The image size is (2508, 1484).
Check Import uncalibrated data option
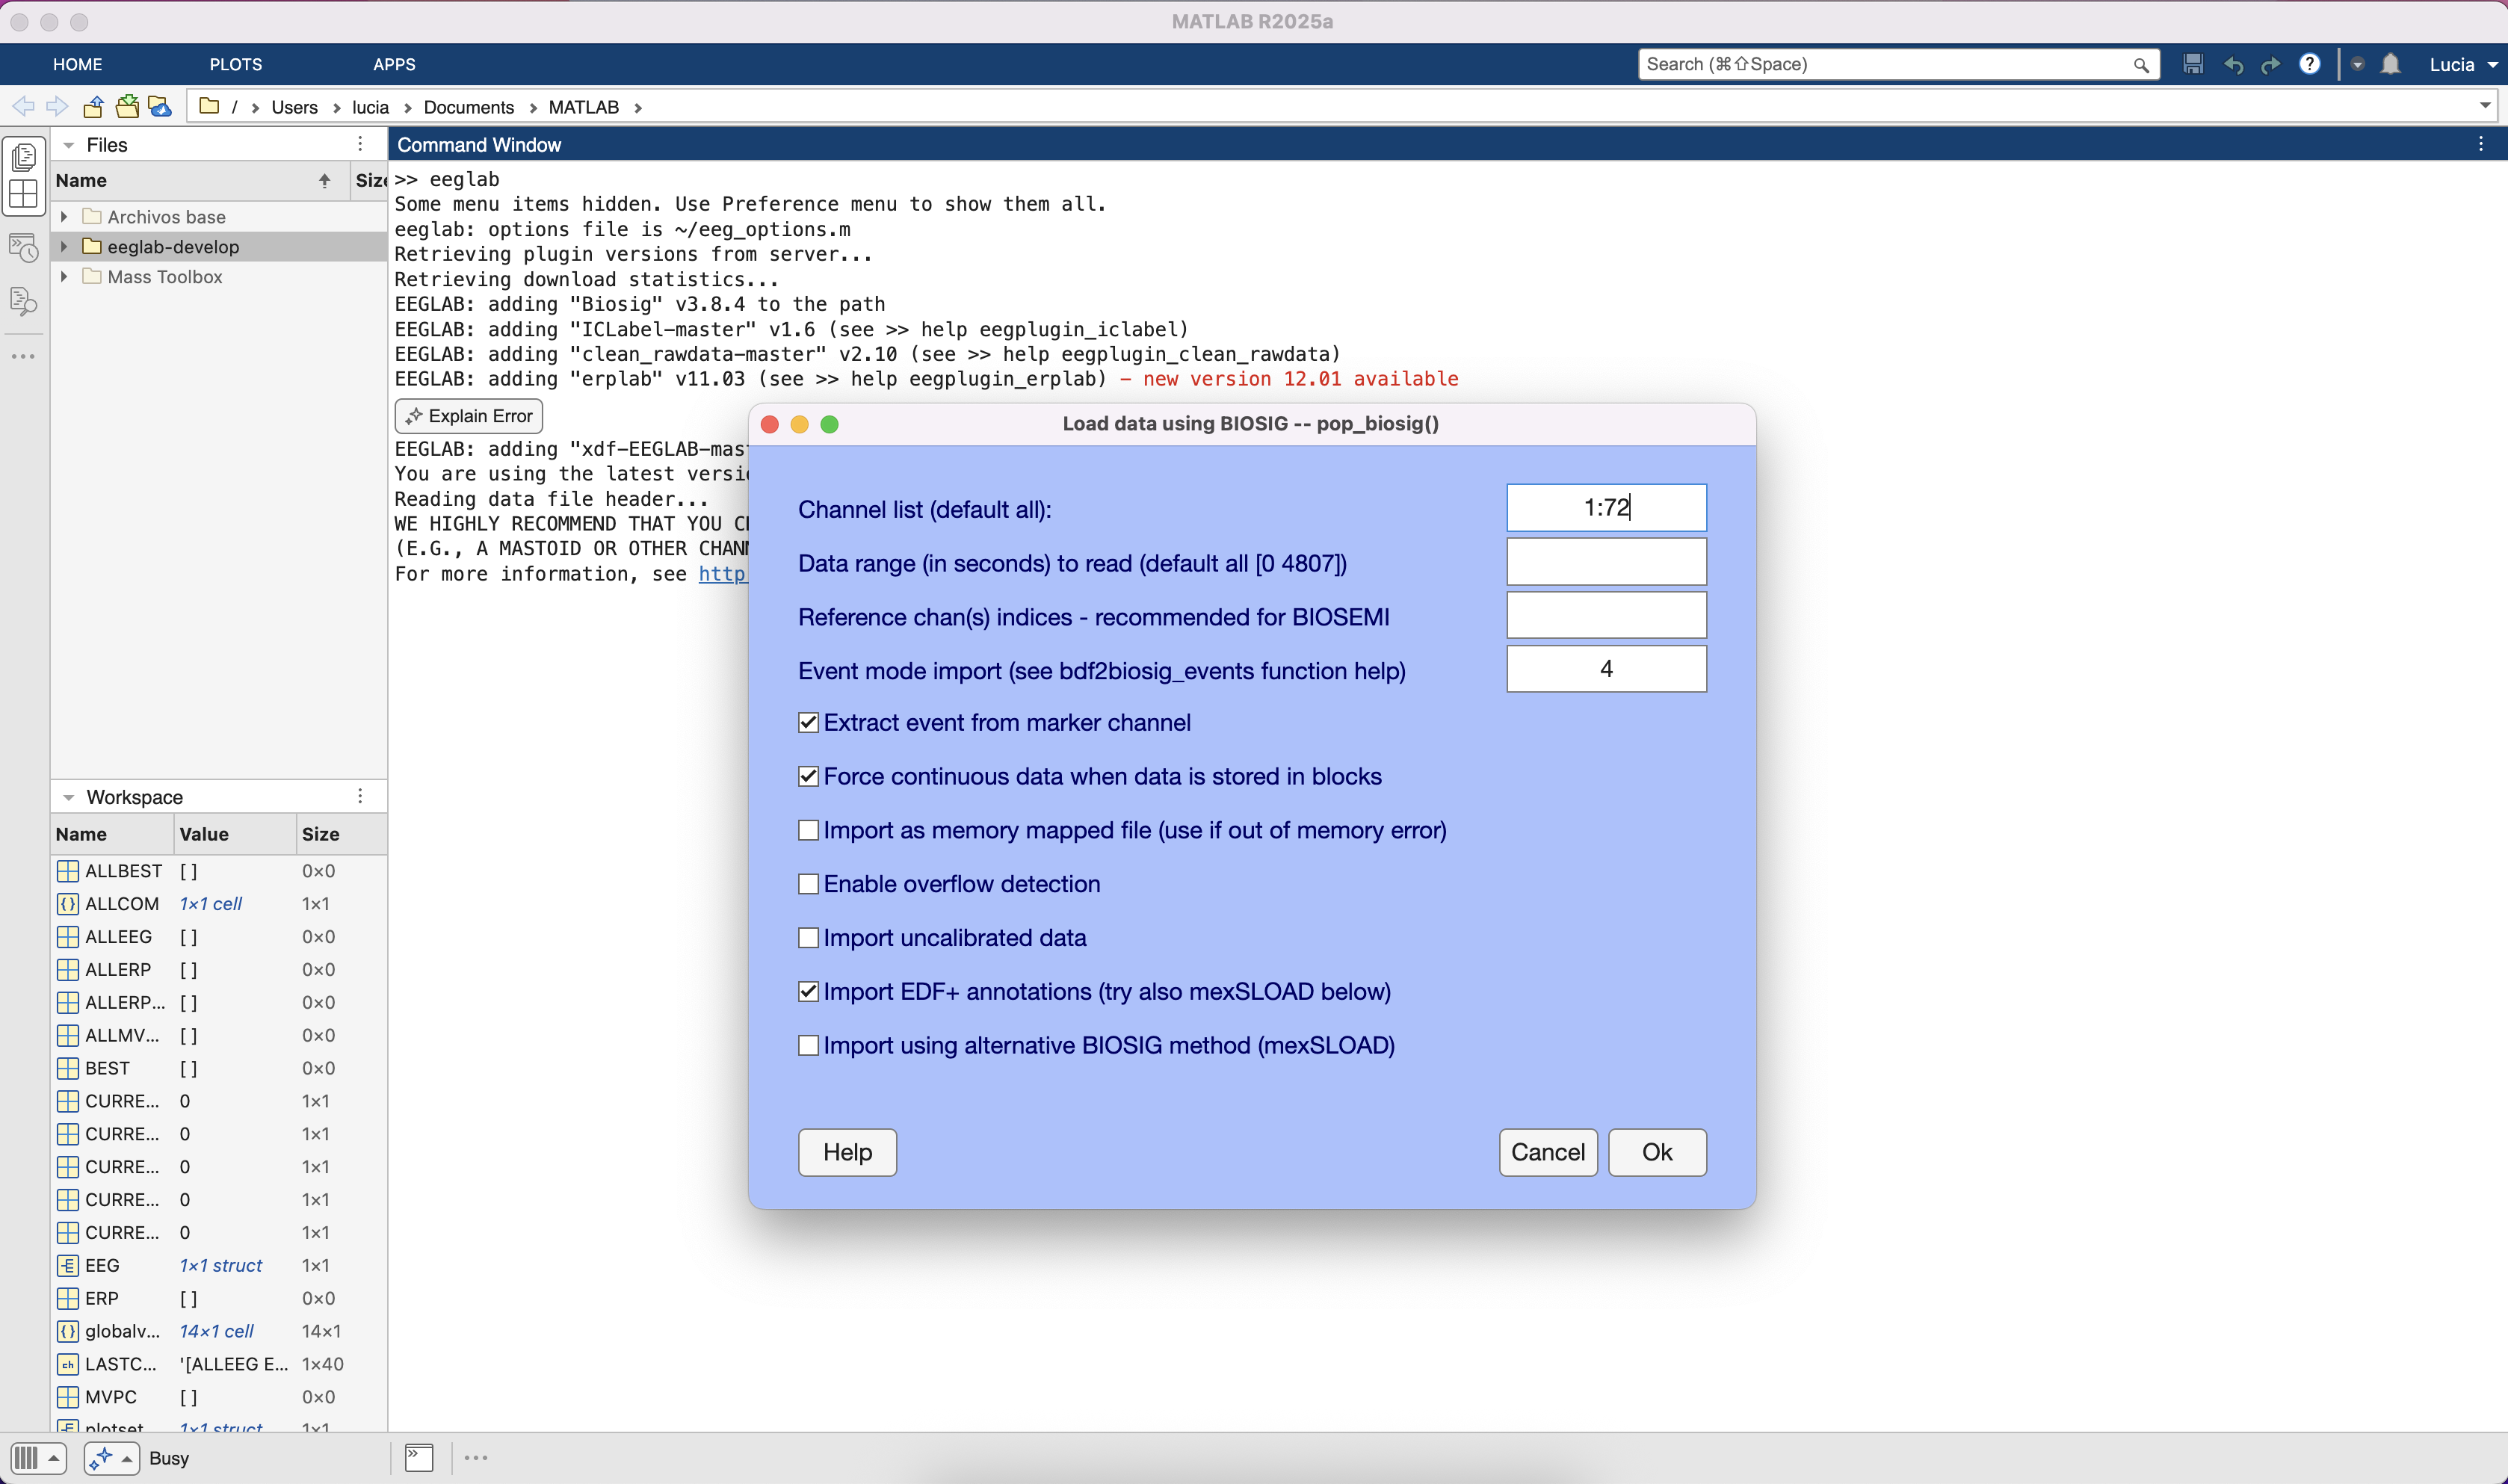click(x=808, y=938)
